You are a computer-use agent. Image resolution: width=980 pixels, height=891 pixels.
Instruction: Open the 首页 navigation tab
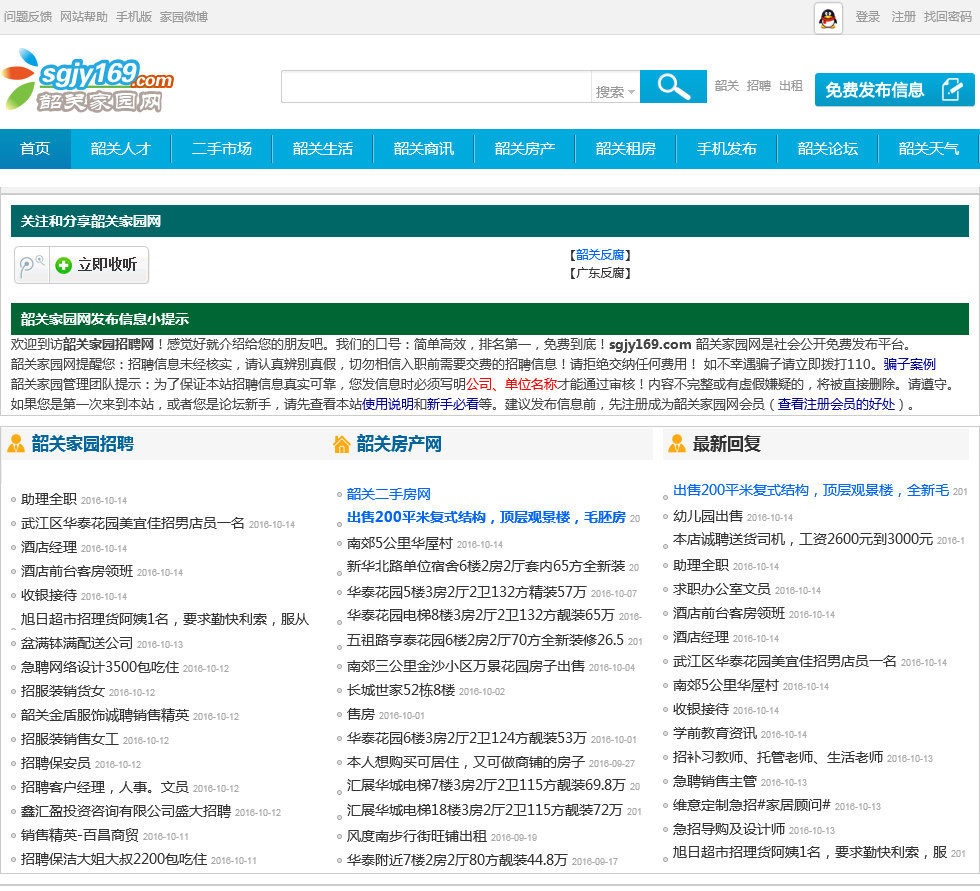[35, 149]
